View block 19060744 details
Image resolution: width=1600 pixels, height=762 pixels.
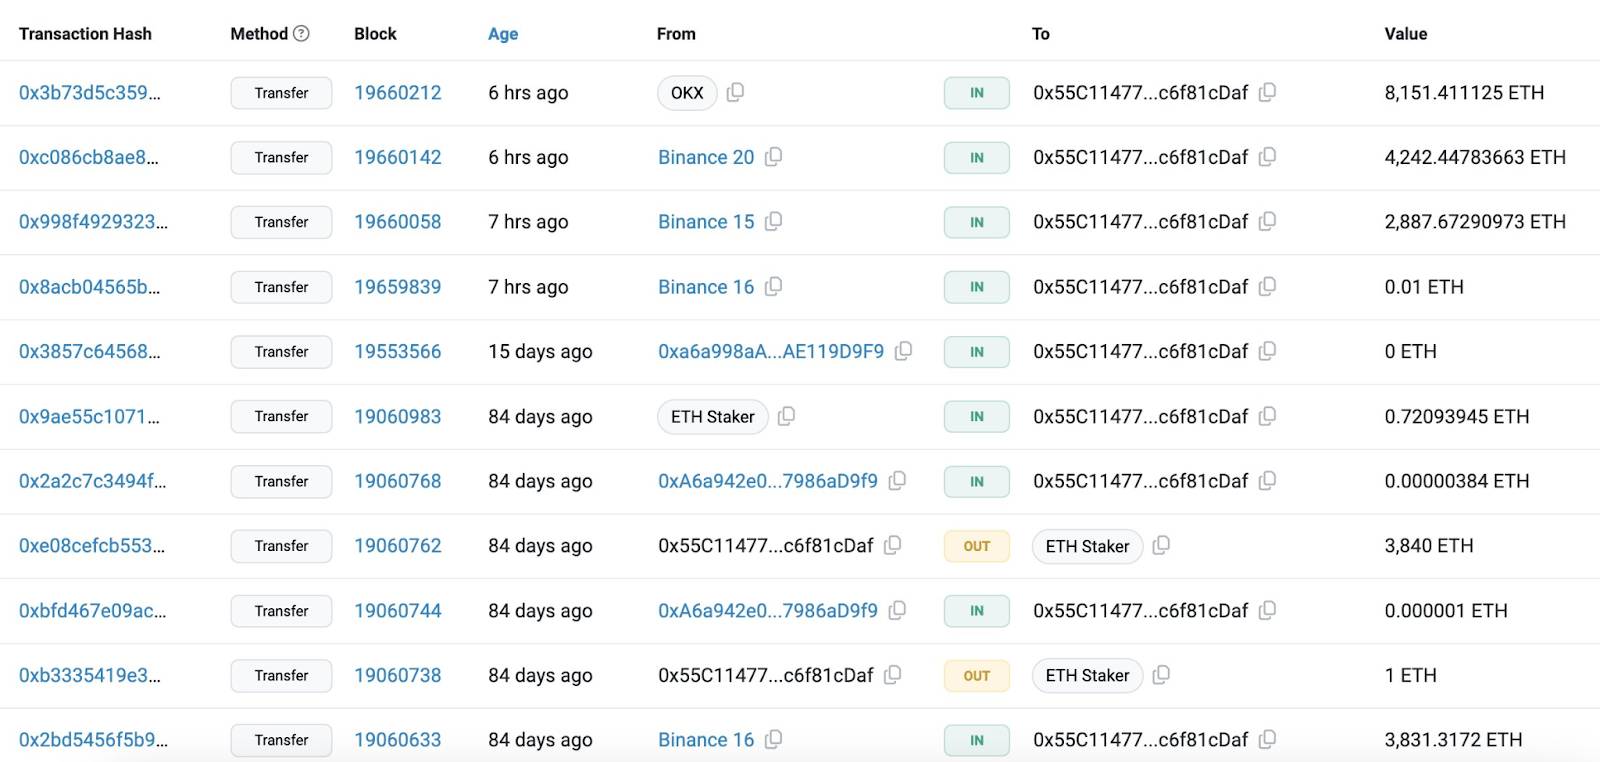click(x=398, y=610)
